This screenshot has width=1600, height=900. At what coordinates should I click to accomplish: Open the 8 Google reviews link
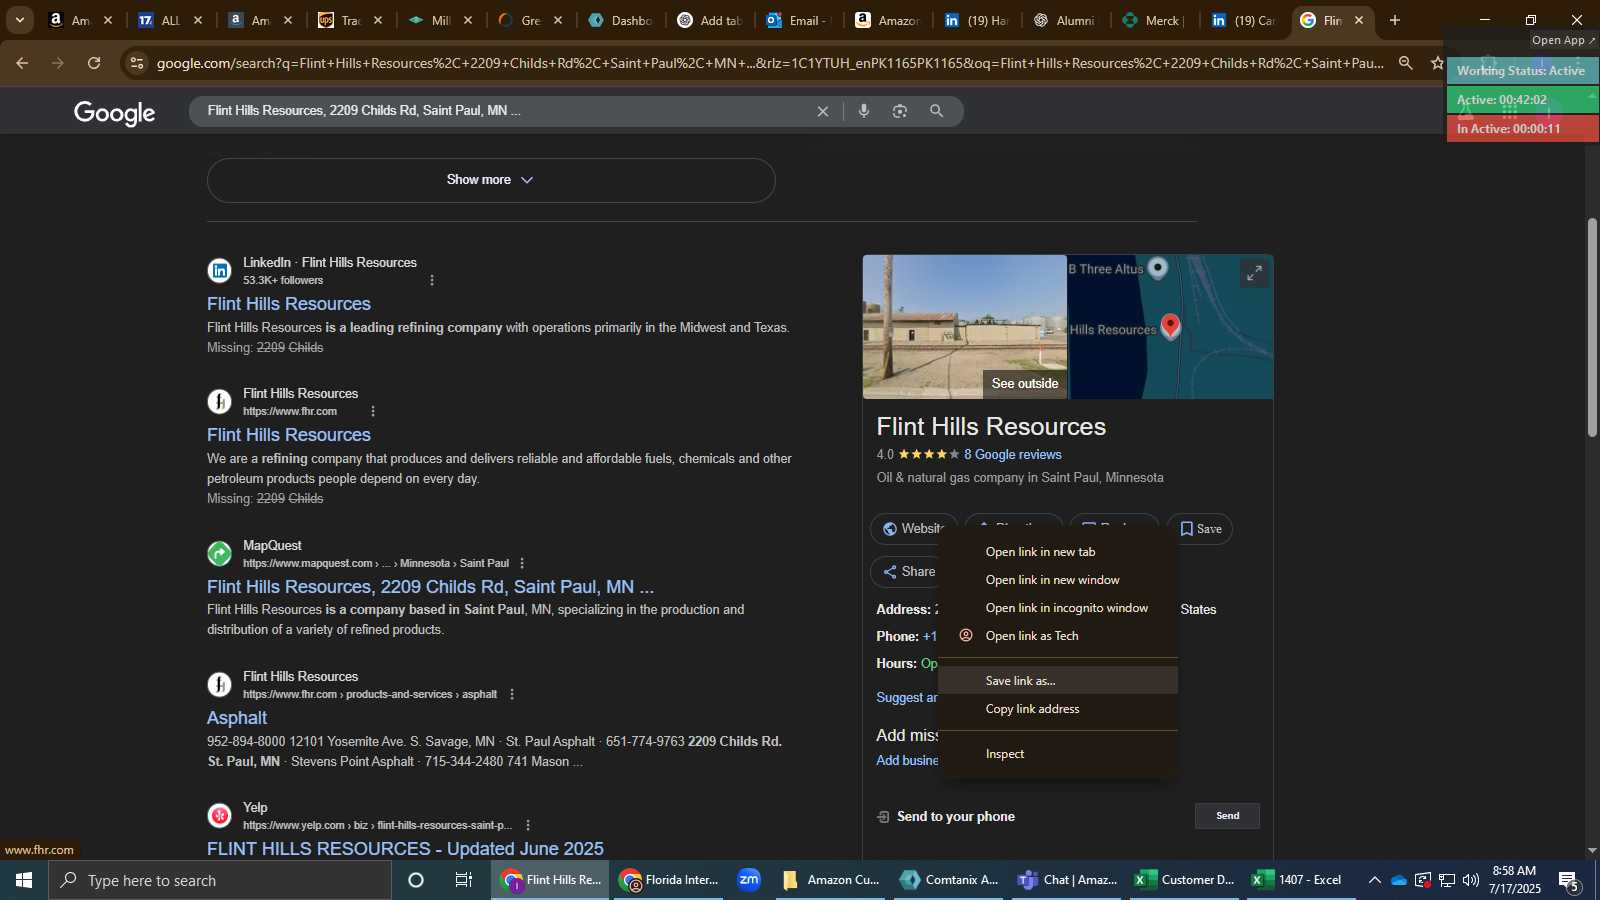[1012, 454]
